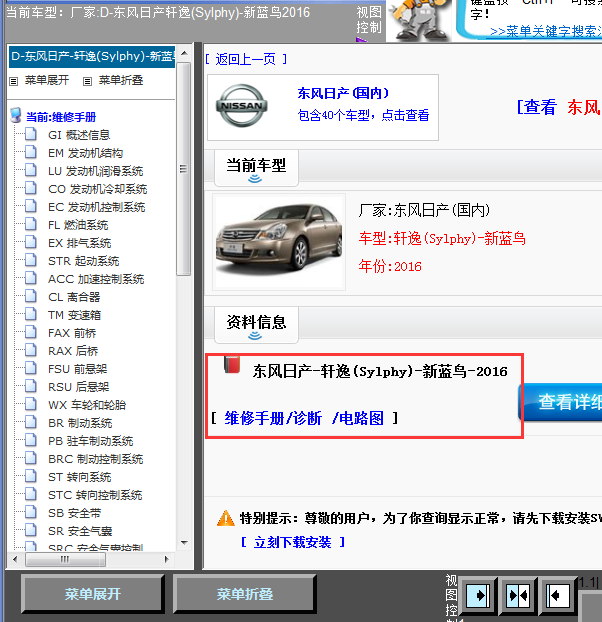The width and height of the screenshot is (602, 622).
Task: Click the Sylphy car thumbnail image
Action: [279, 242]
